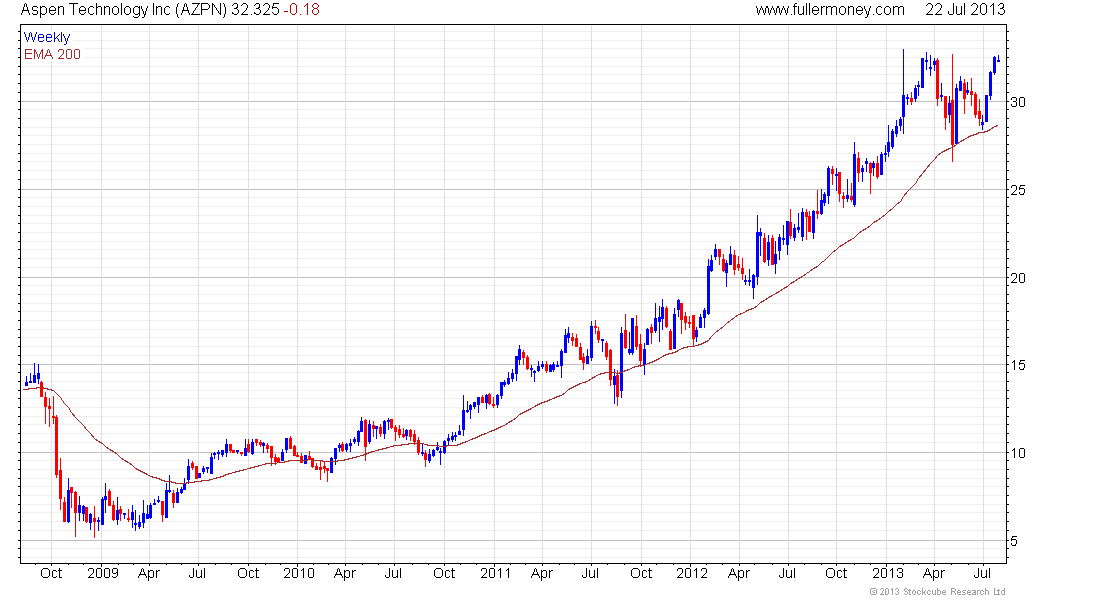Click the price change value -0.18

tap(302, 10)
